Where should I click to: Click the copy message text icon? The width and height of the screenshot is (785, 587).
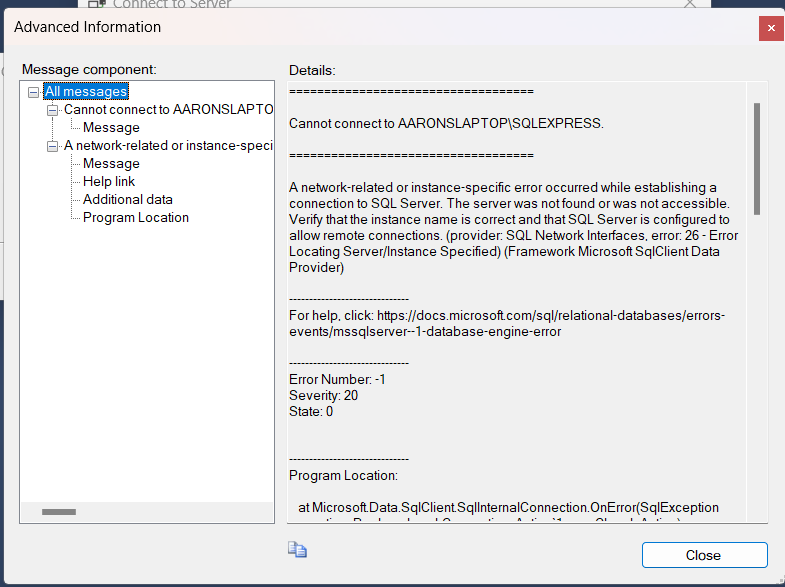(x=297, y=549)
